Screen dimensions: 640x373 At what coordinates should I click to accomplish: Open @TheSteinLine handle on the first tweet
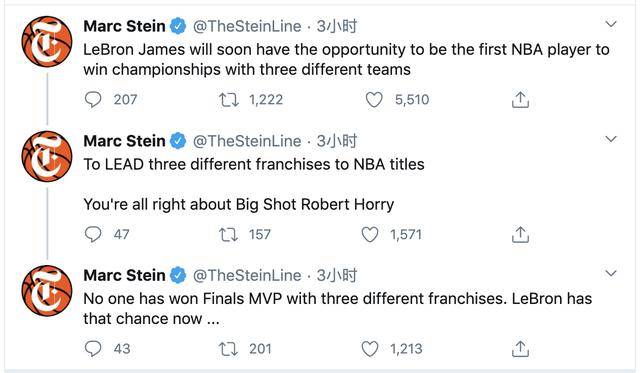click(247, 26)
